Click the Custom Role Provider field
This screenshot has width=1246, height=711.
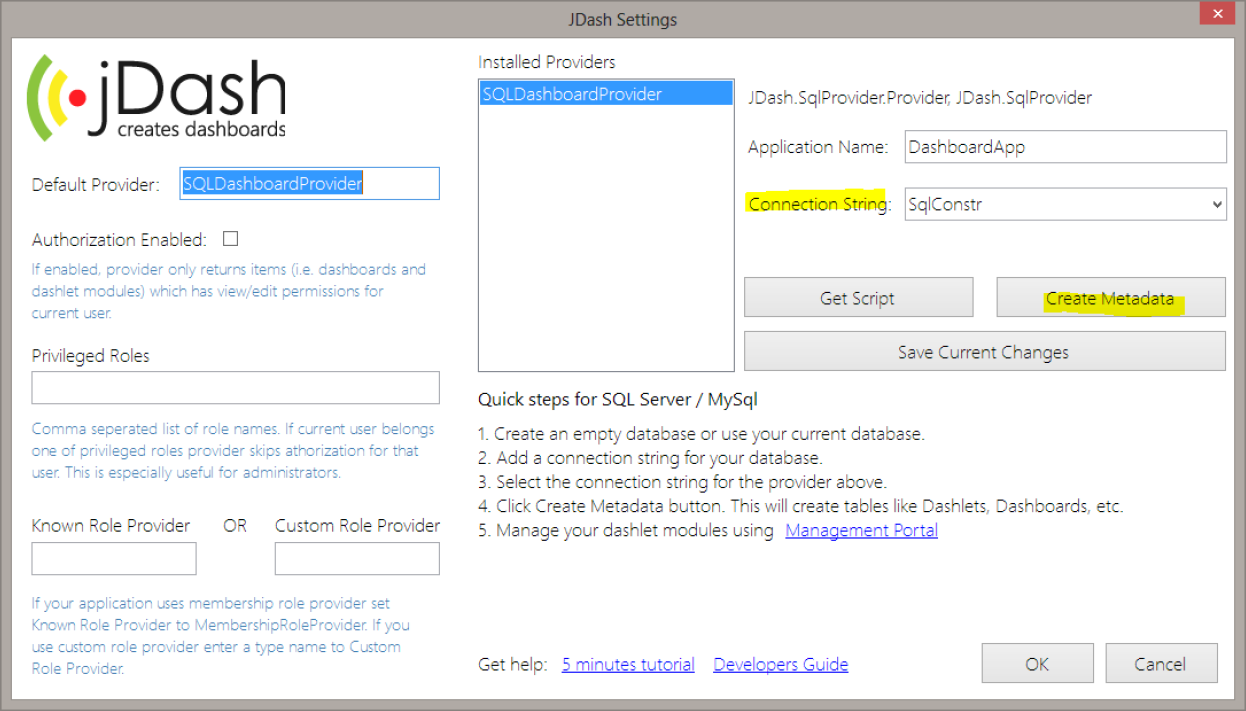pos(357,559)
